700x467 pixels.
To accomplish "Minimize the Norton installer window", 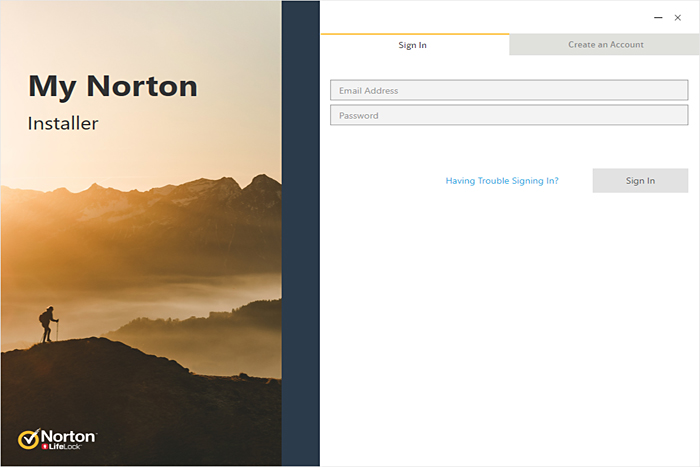I will click(658, 17).
